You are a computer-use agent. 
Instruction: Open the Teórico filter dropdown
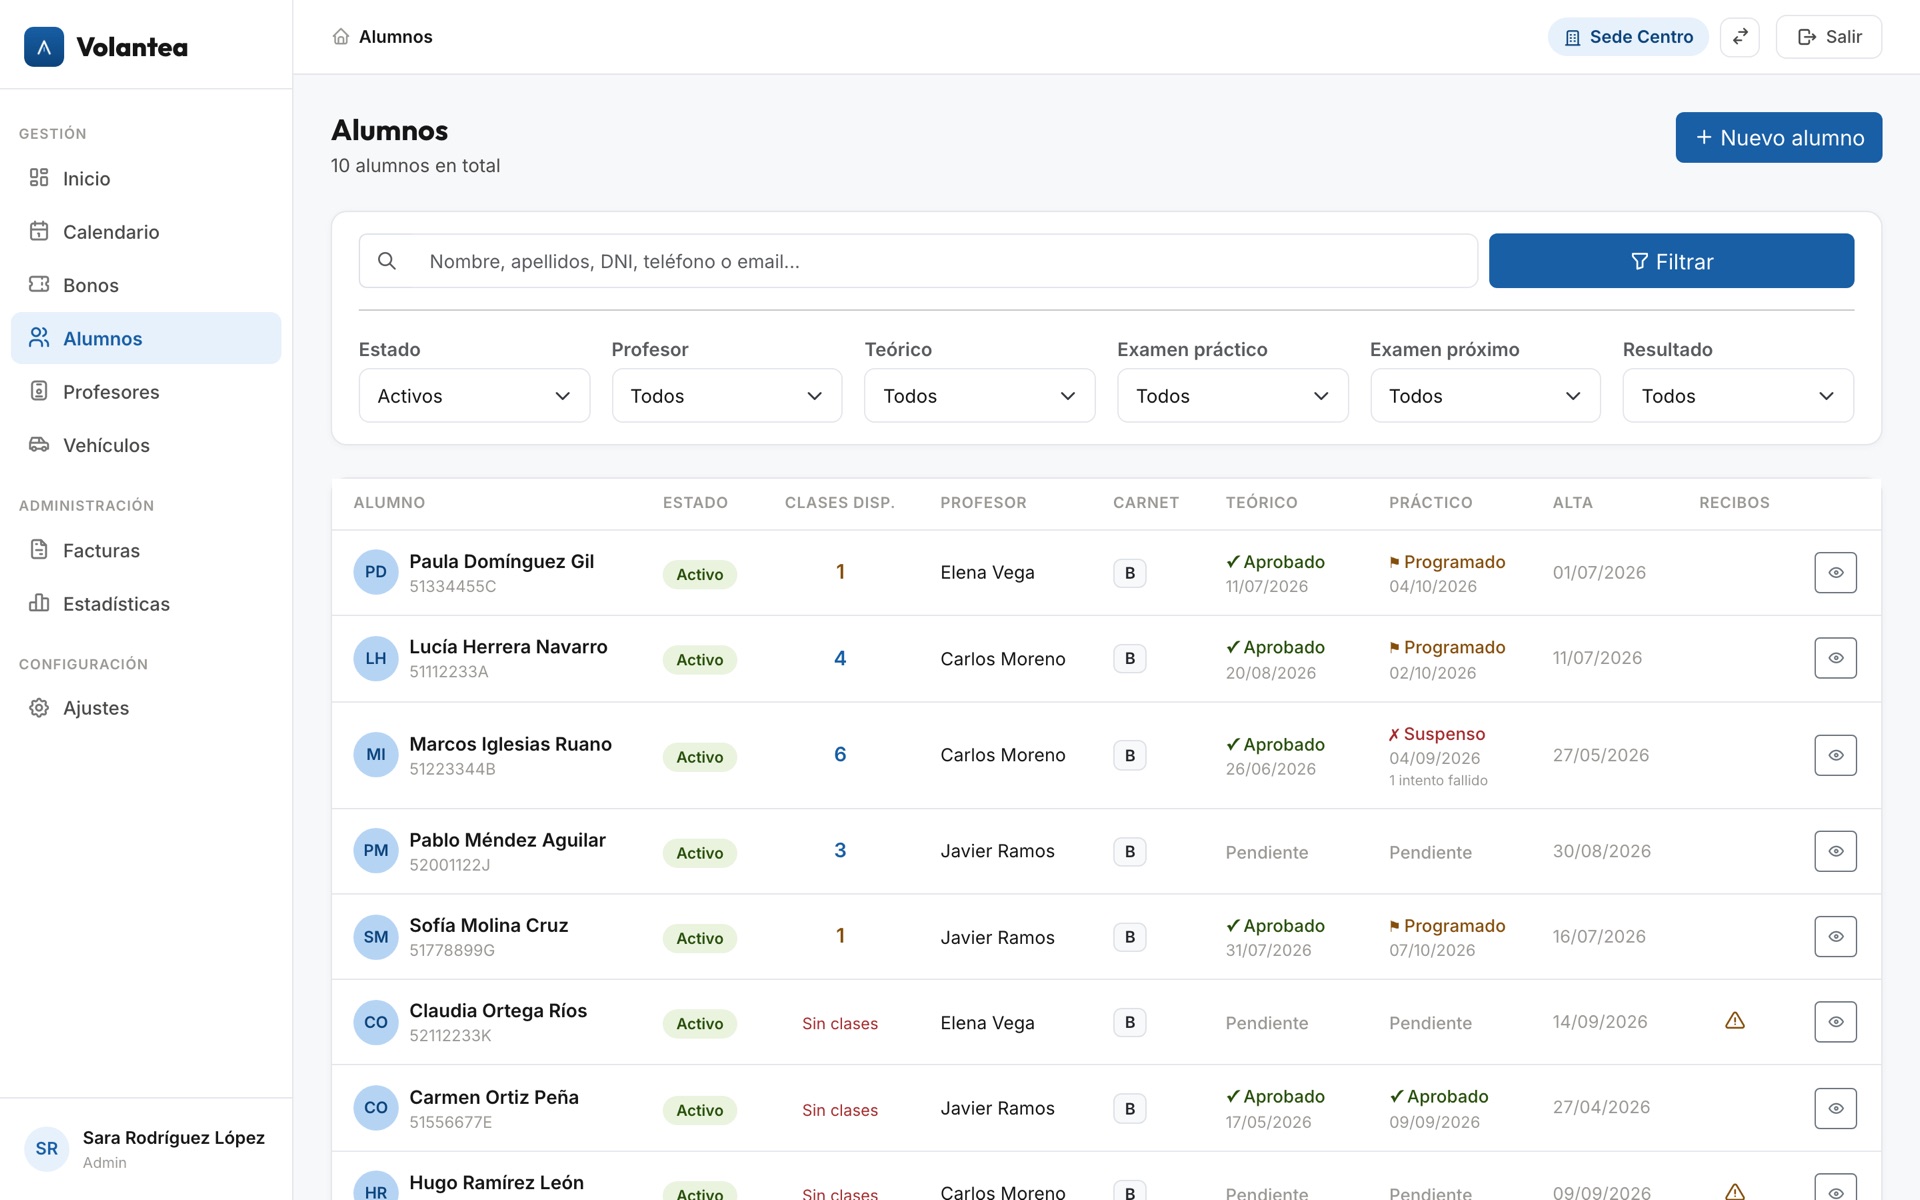980,396
